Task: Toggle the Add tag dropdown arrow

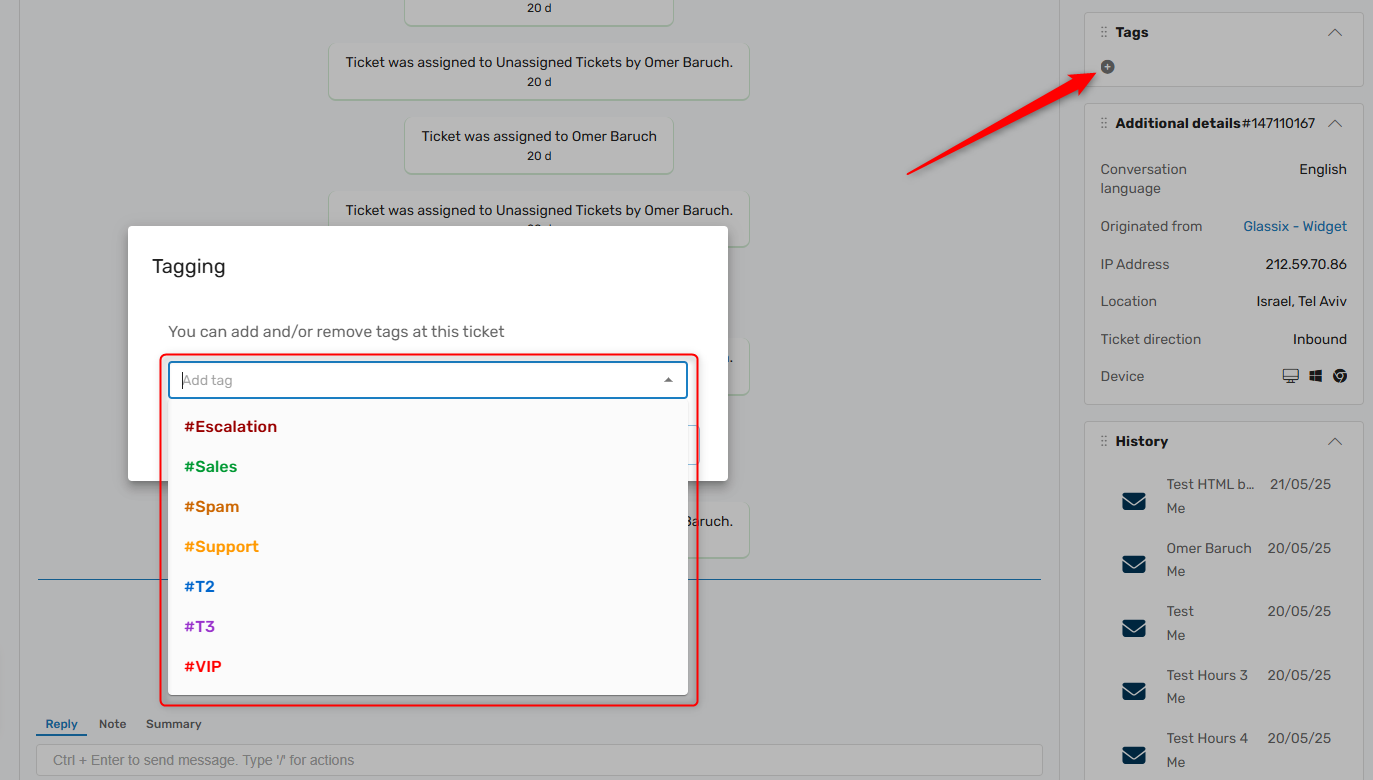Action: point(668,380)
